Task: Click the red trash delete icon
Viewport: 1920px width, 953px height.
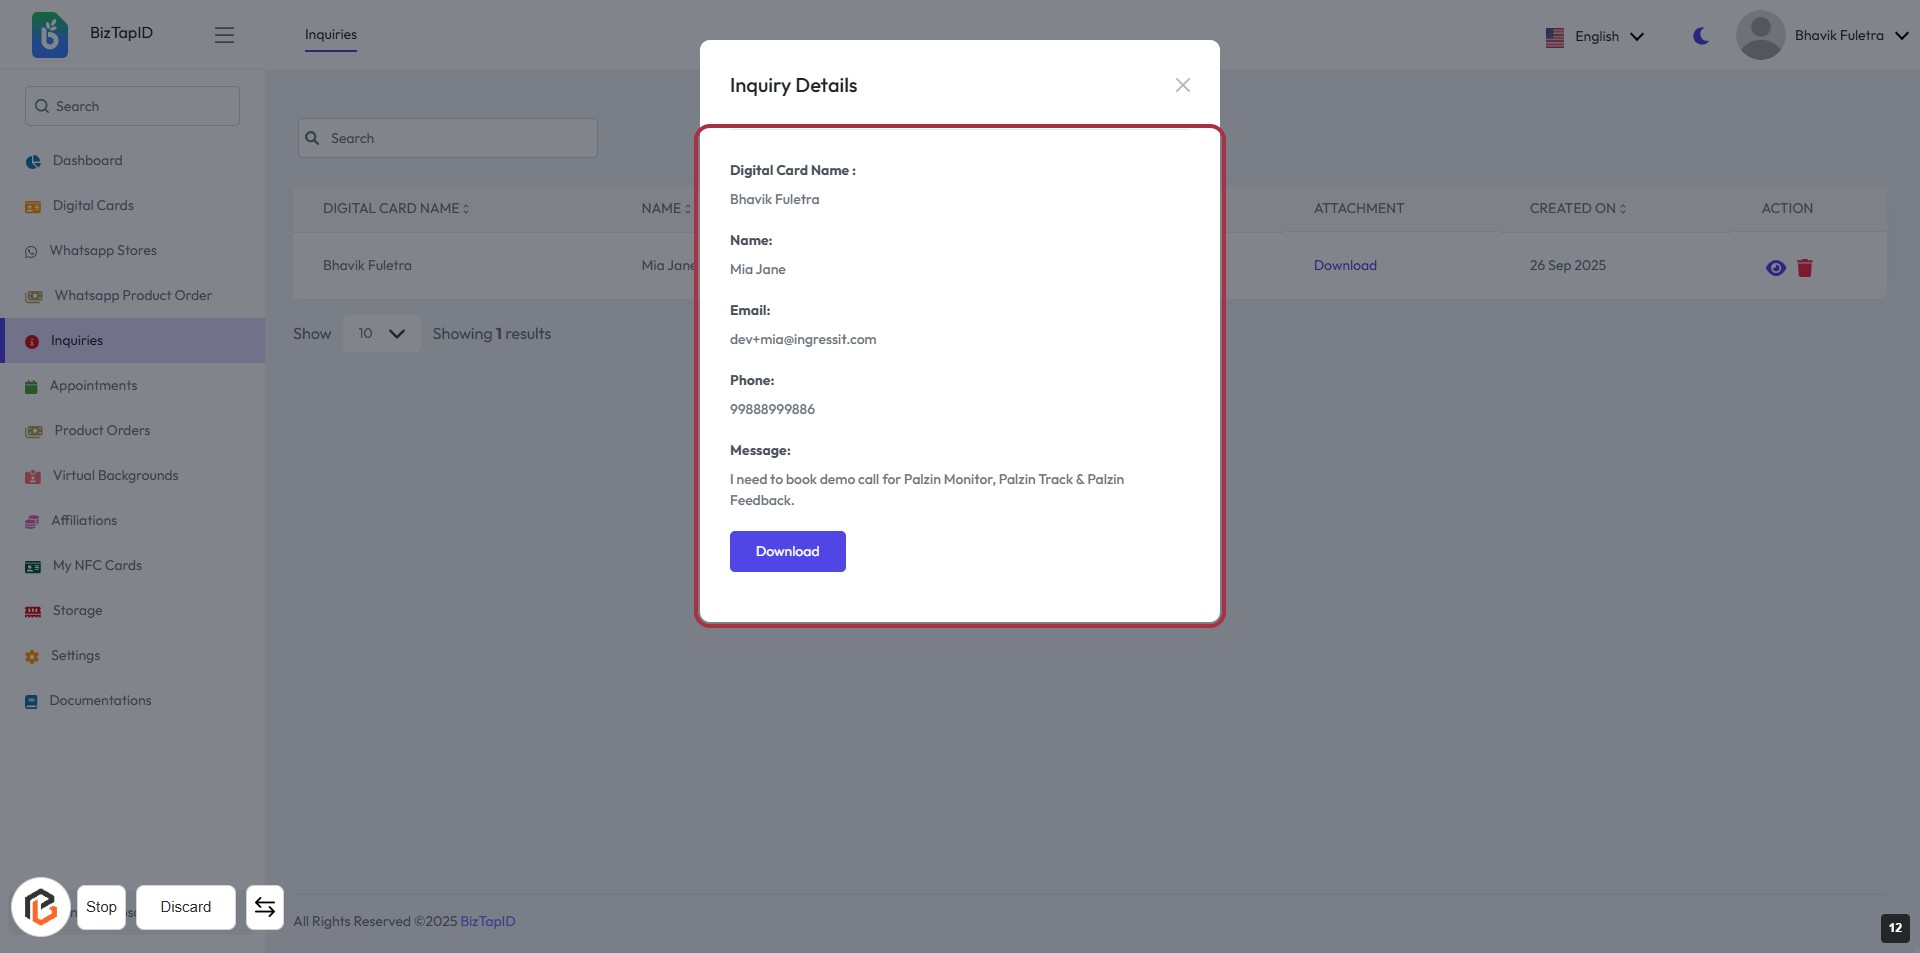Action: click(x=1804, y=268)
